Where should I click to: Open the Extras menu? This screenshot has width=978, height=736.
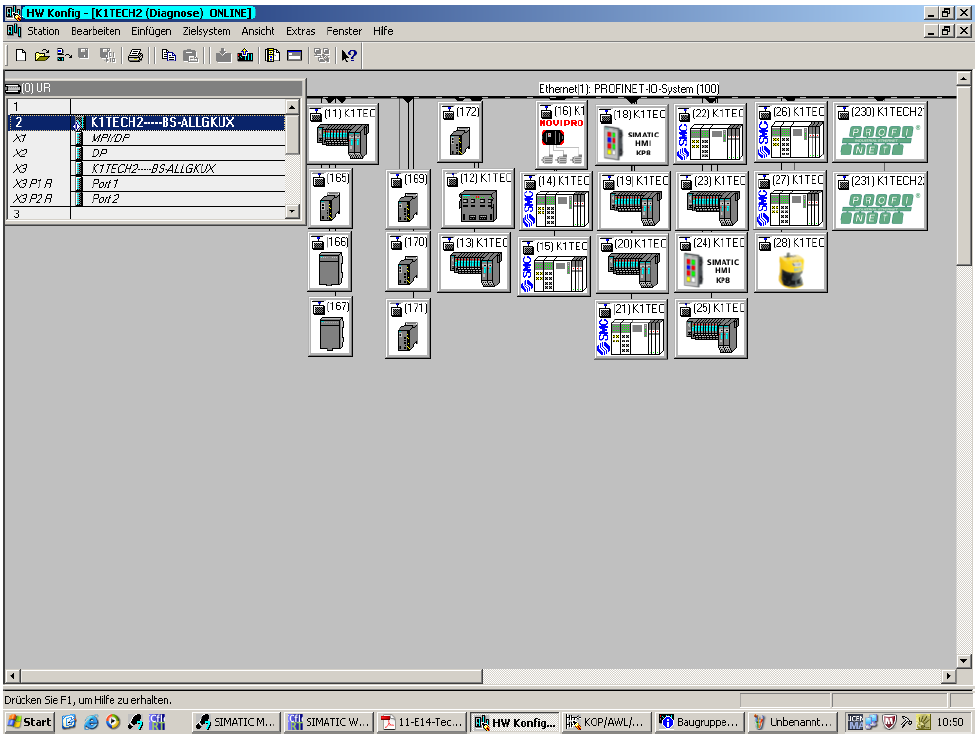tap(301, 31)
